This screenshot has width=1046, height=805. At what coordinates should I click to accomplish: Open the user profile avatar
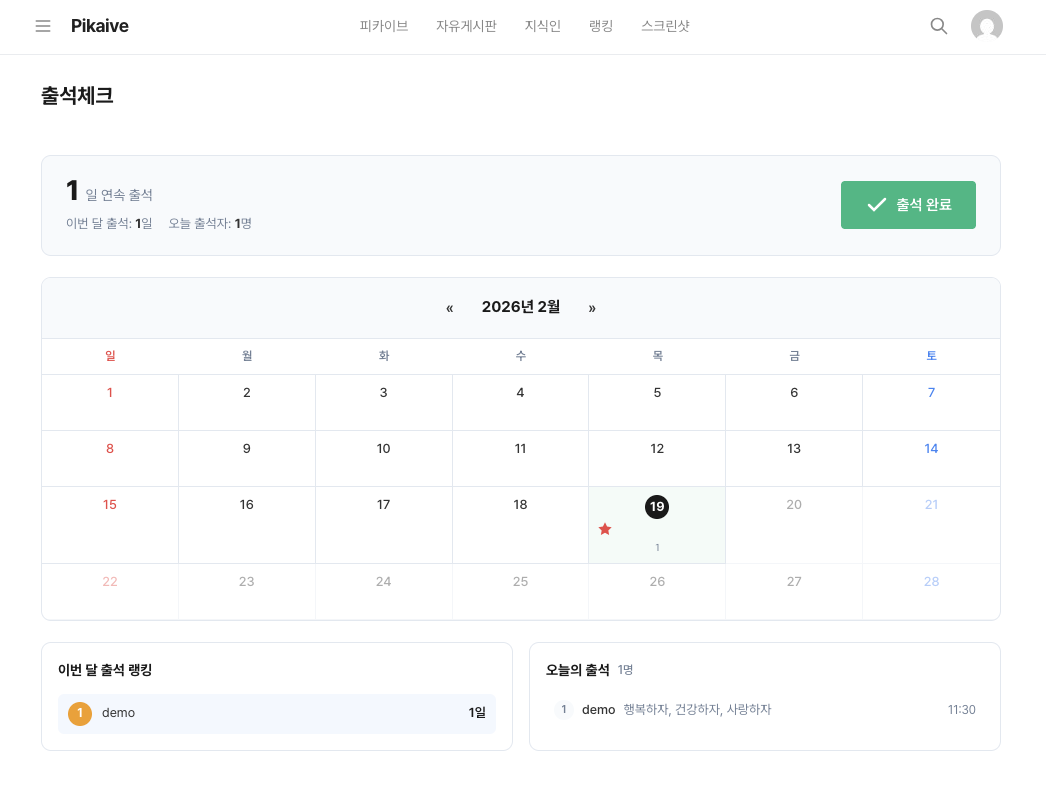click(986, 26)
